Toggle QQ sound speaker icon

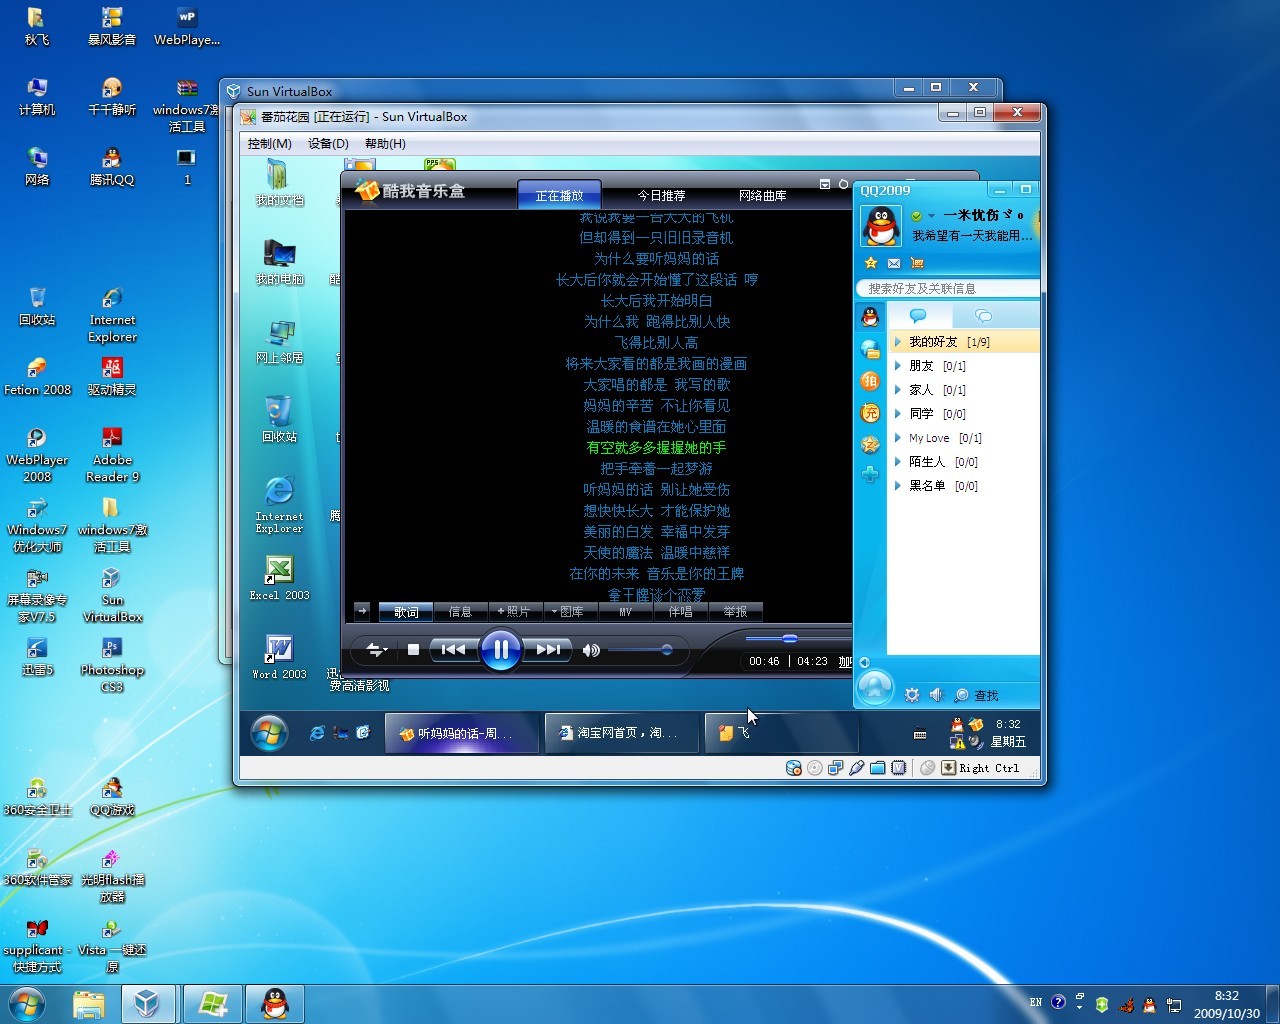tap(936, 695)
